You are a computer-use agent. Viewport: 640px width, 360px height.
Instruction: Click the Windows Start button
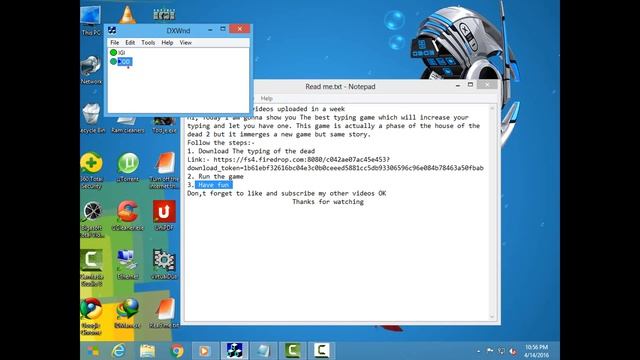pos(92,351)
